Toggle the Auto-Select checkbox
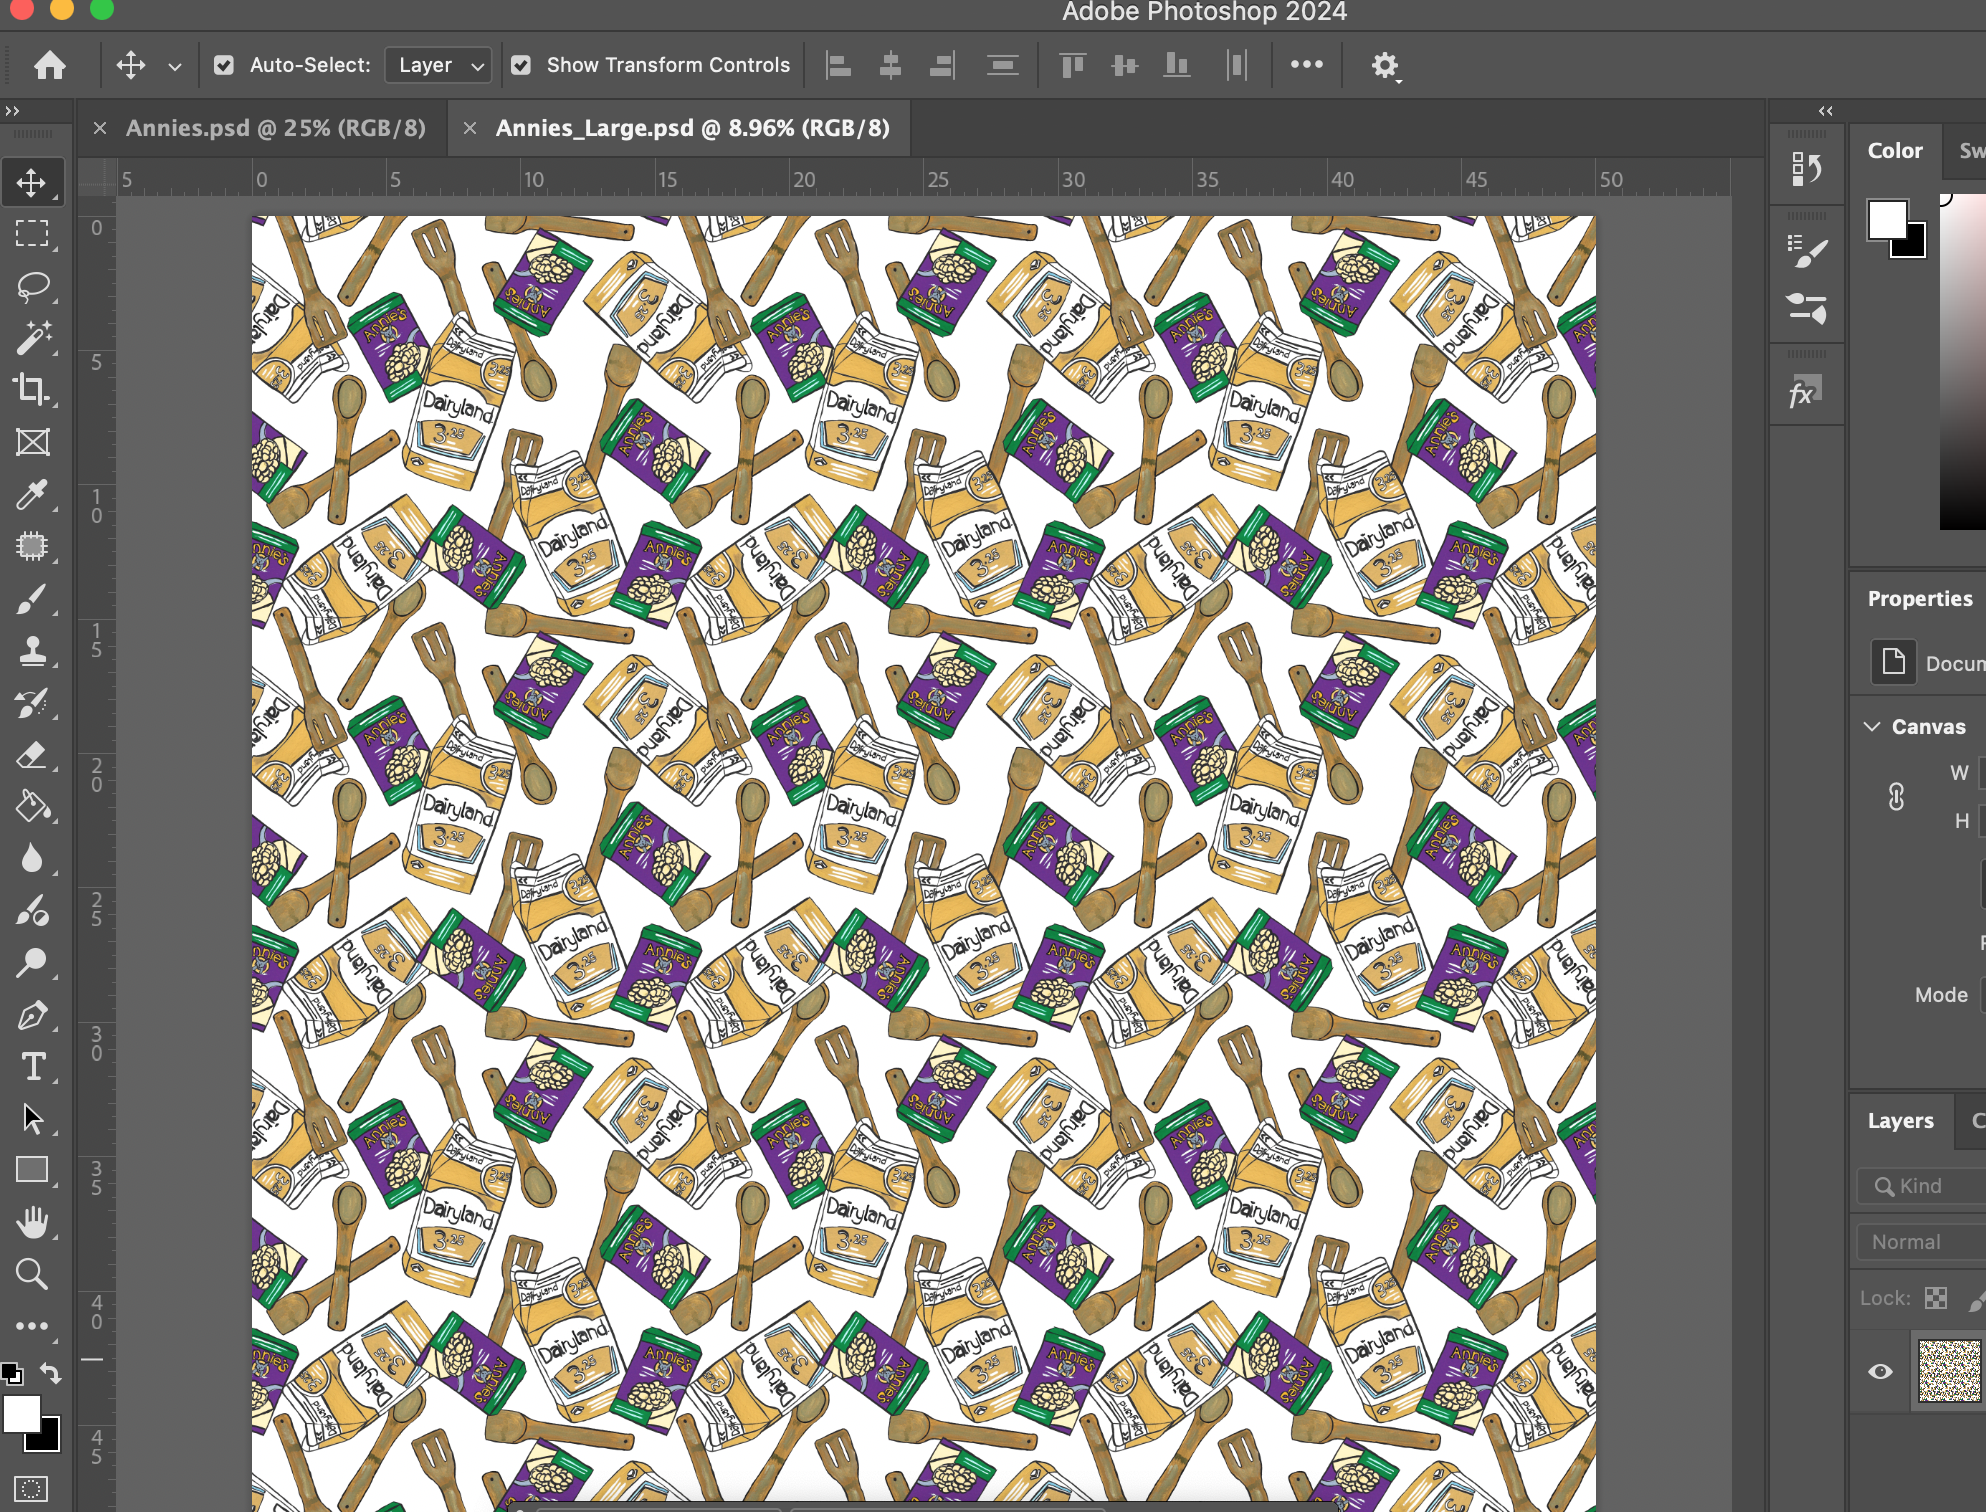 224,66
